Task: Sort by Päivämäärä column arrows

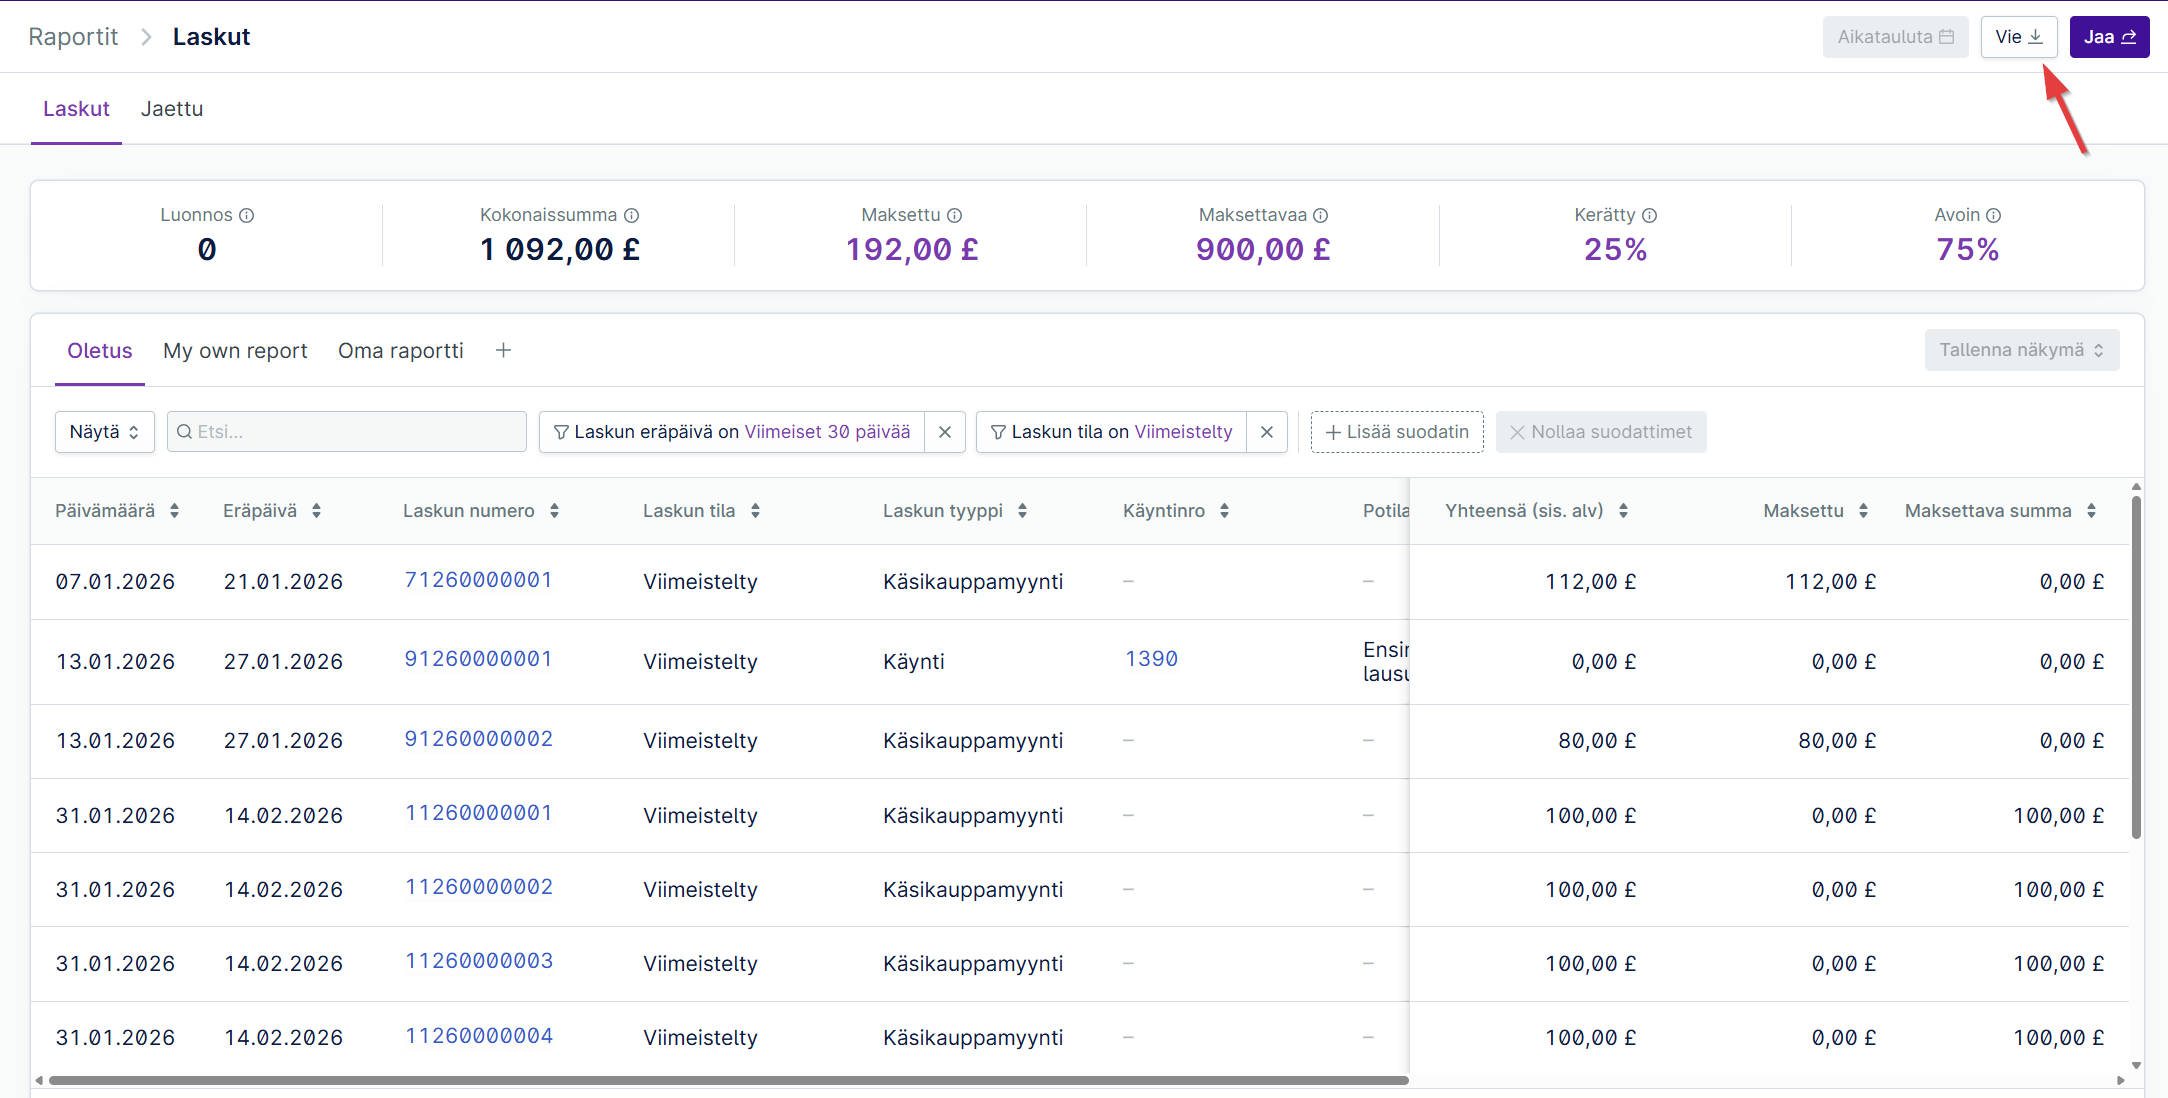Action: pos(175,511)
